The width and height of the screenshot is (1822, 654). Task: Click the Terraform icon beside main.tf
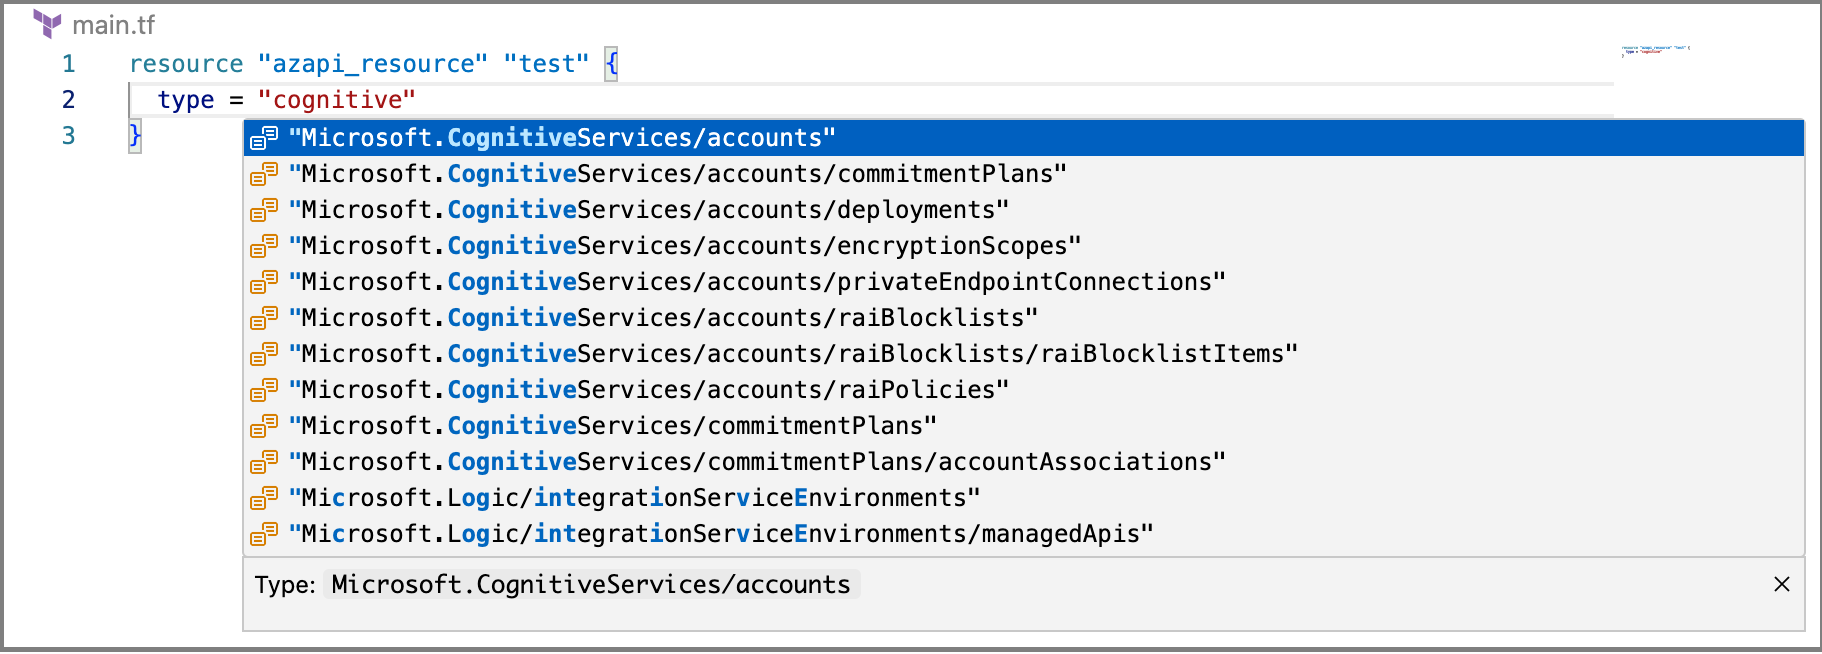(x=47, y=24)
